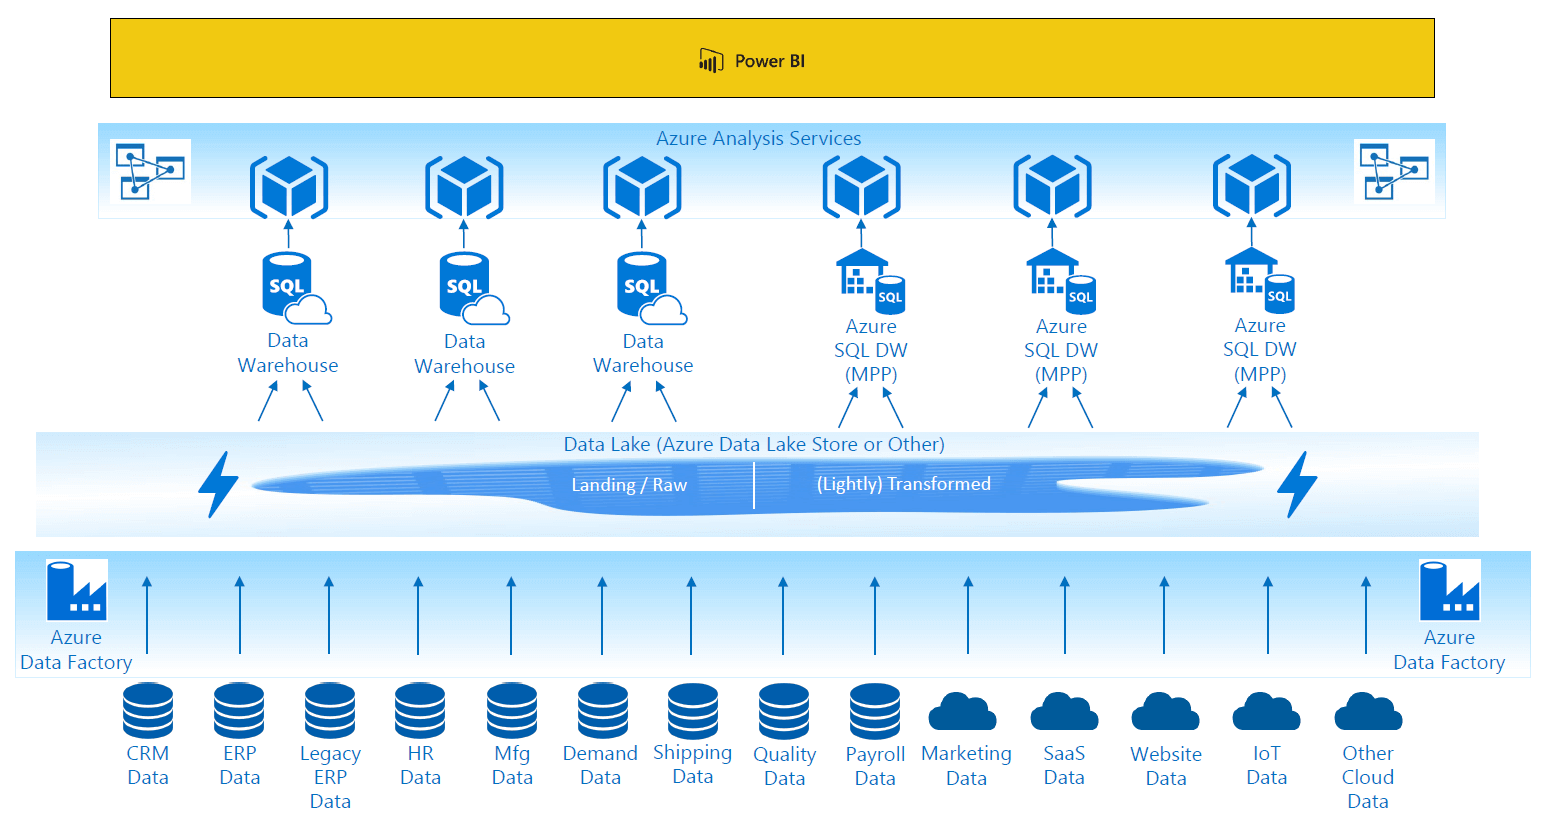Click the Payroll Data database icon
This screenshot has height=814, width=1549.
[875, 711]
